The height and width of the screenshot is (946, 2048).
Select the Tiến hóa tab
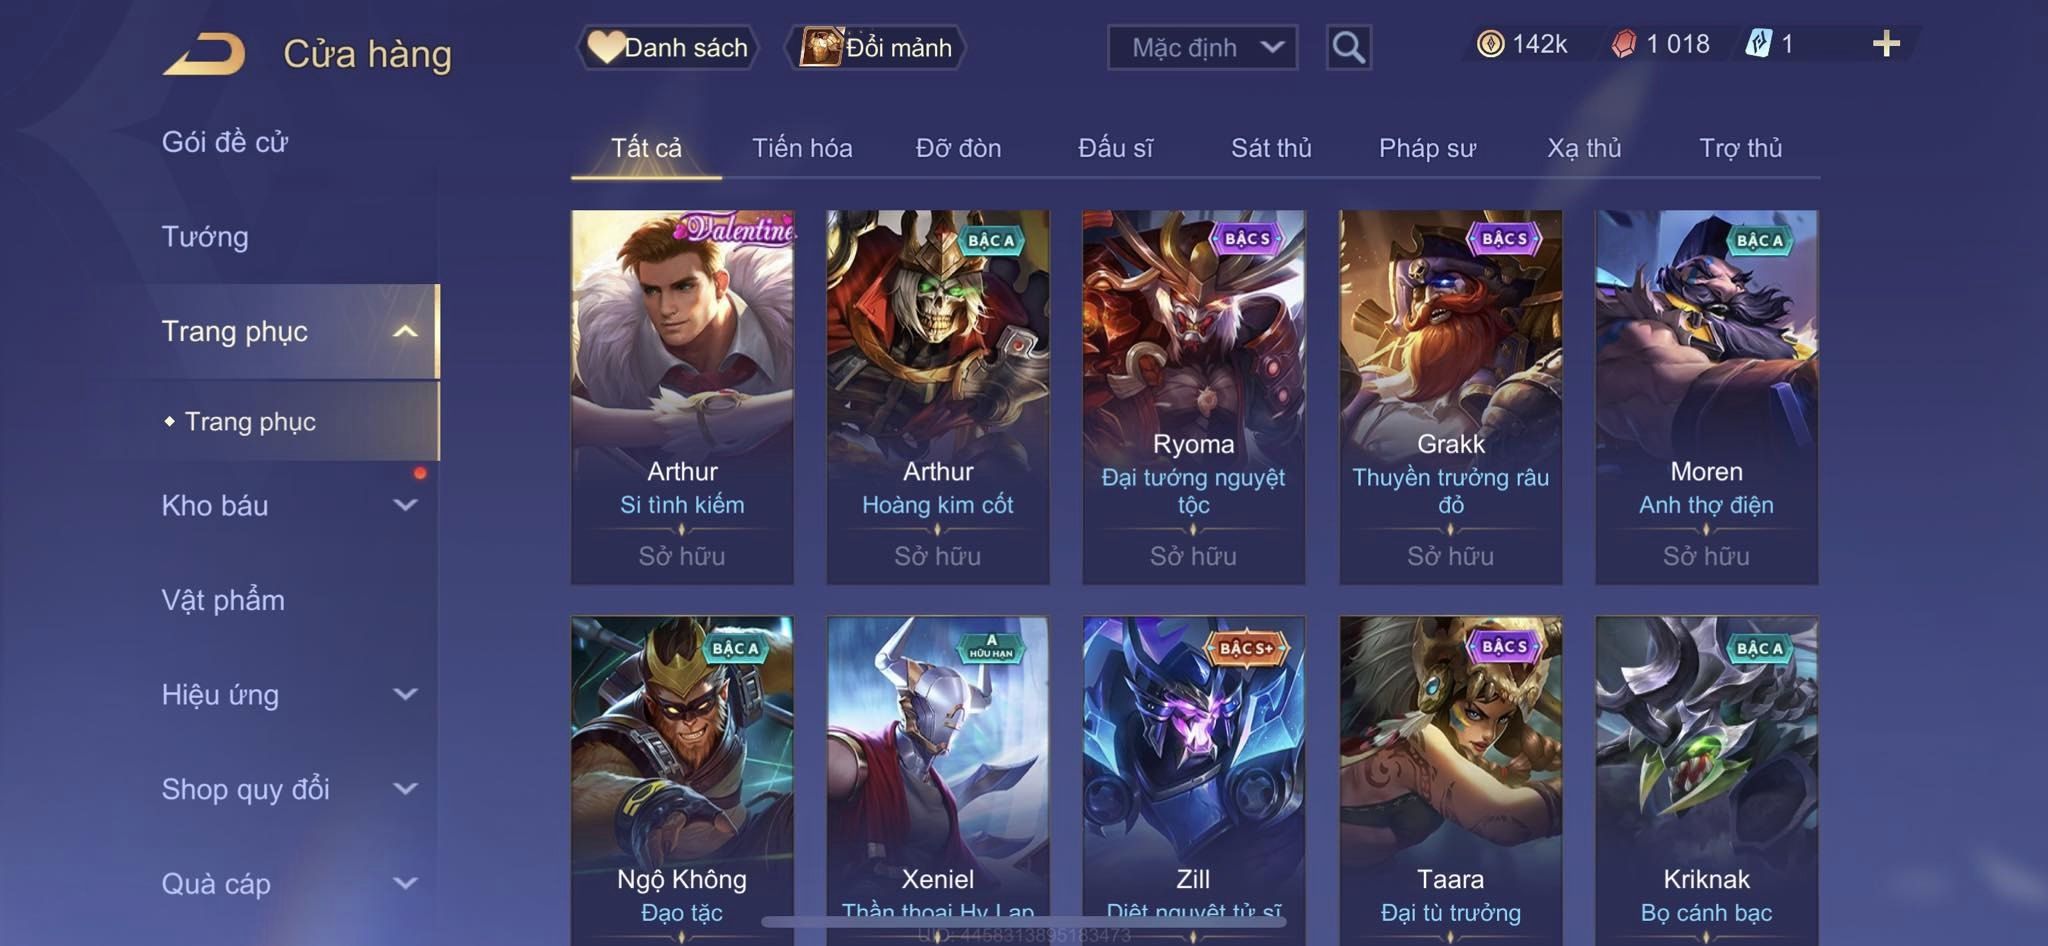(x=802, y=148)
